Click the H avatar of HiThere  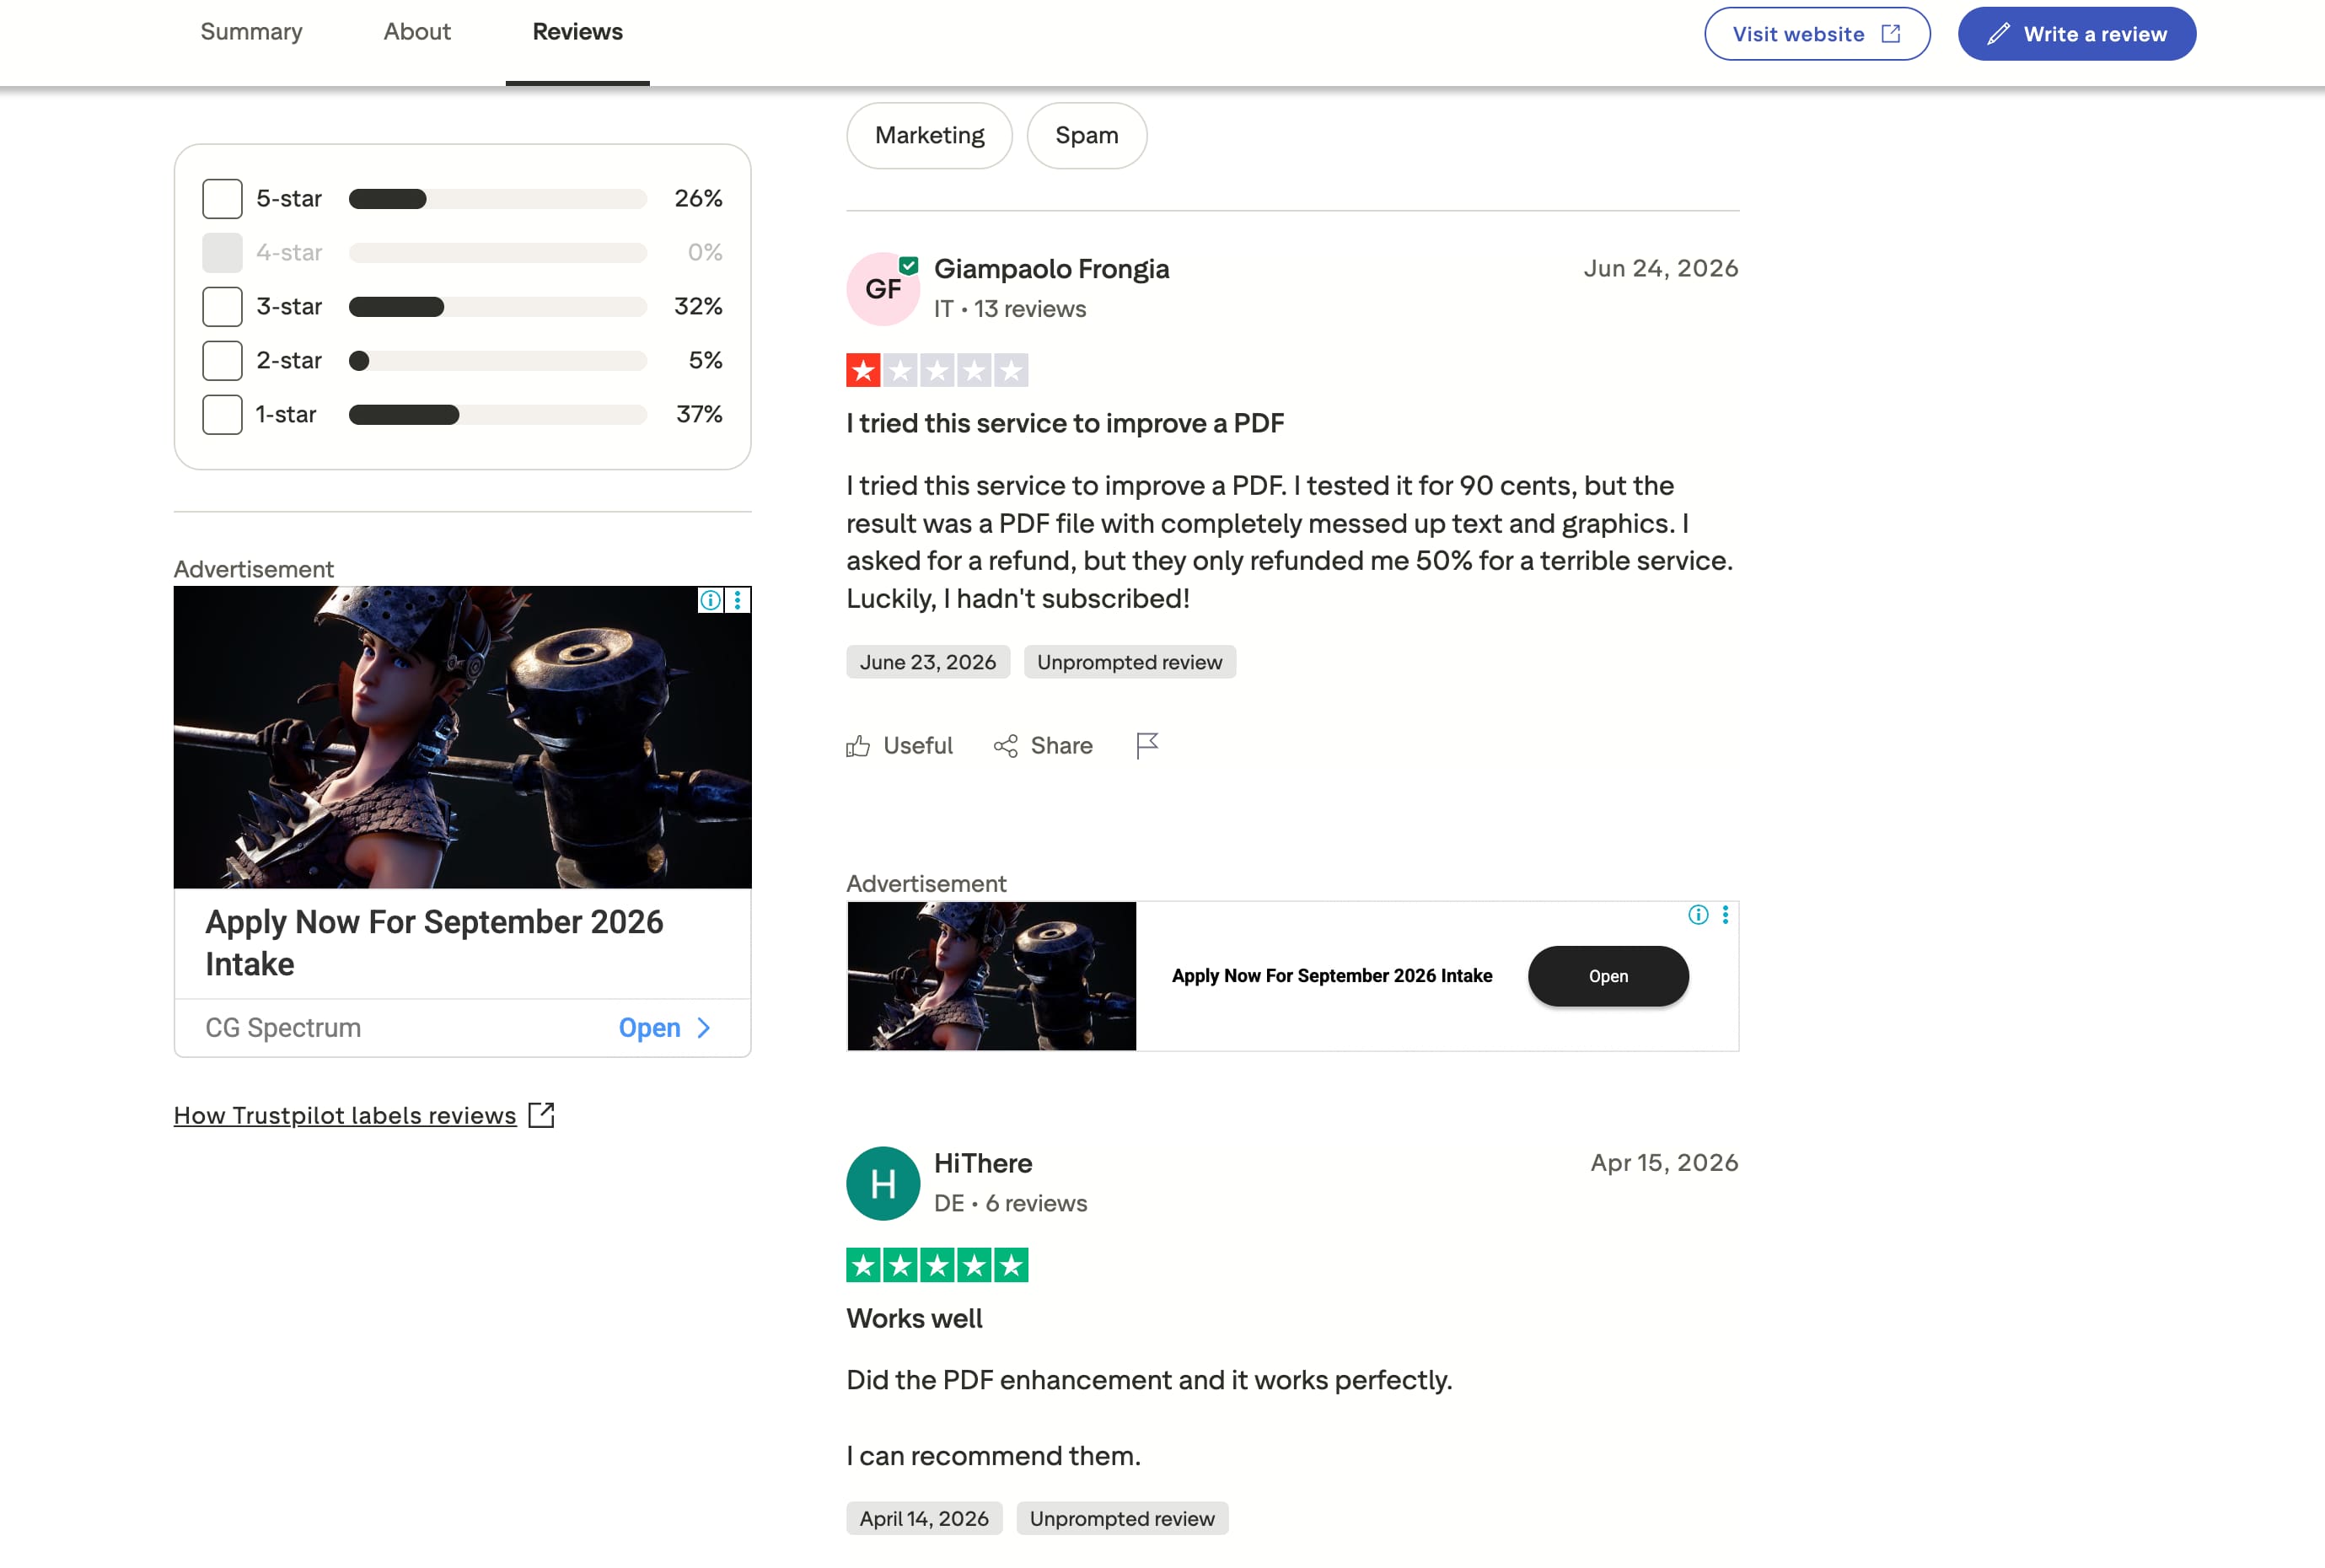click(882, 1183)
